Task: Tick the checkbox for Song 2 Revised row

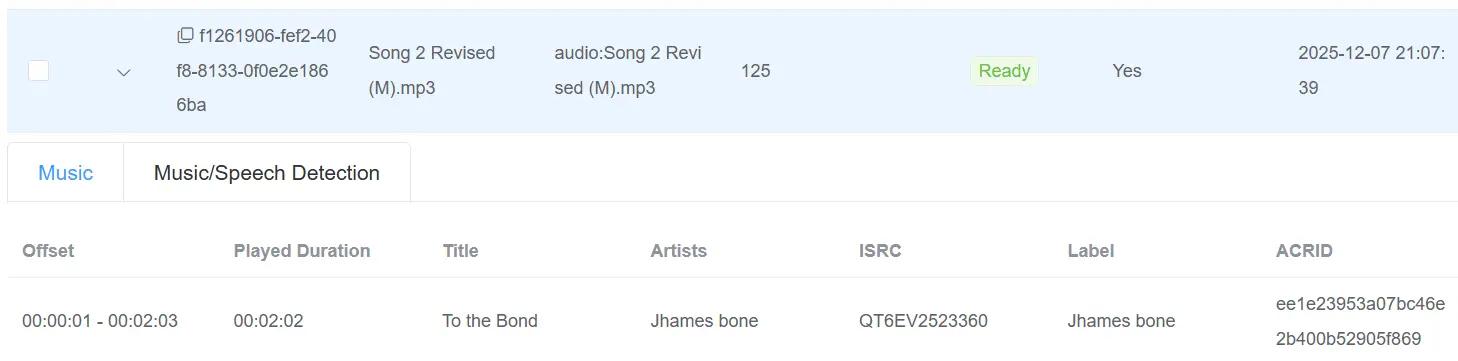Action: [x=39, y=71]
